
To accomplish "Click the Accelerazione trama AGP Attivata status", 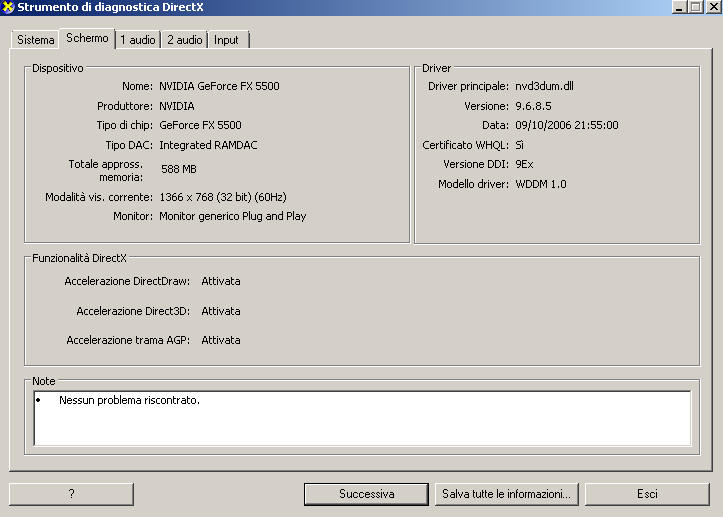I will coord(221,340).
